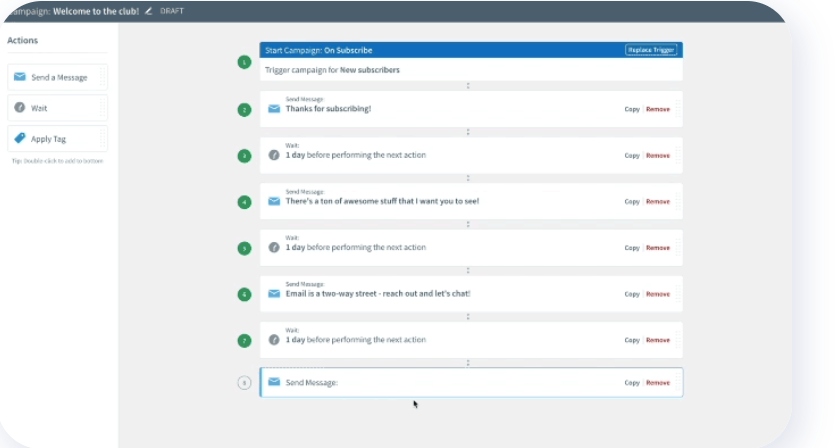Add an Apply Tag action
The height and width of the screenshot is (448, 835).
(x=57, y=139)
